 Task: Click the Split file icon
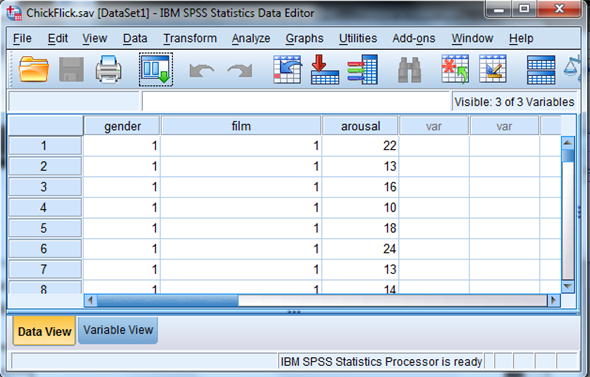pos(541,70)
